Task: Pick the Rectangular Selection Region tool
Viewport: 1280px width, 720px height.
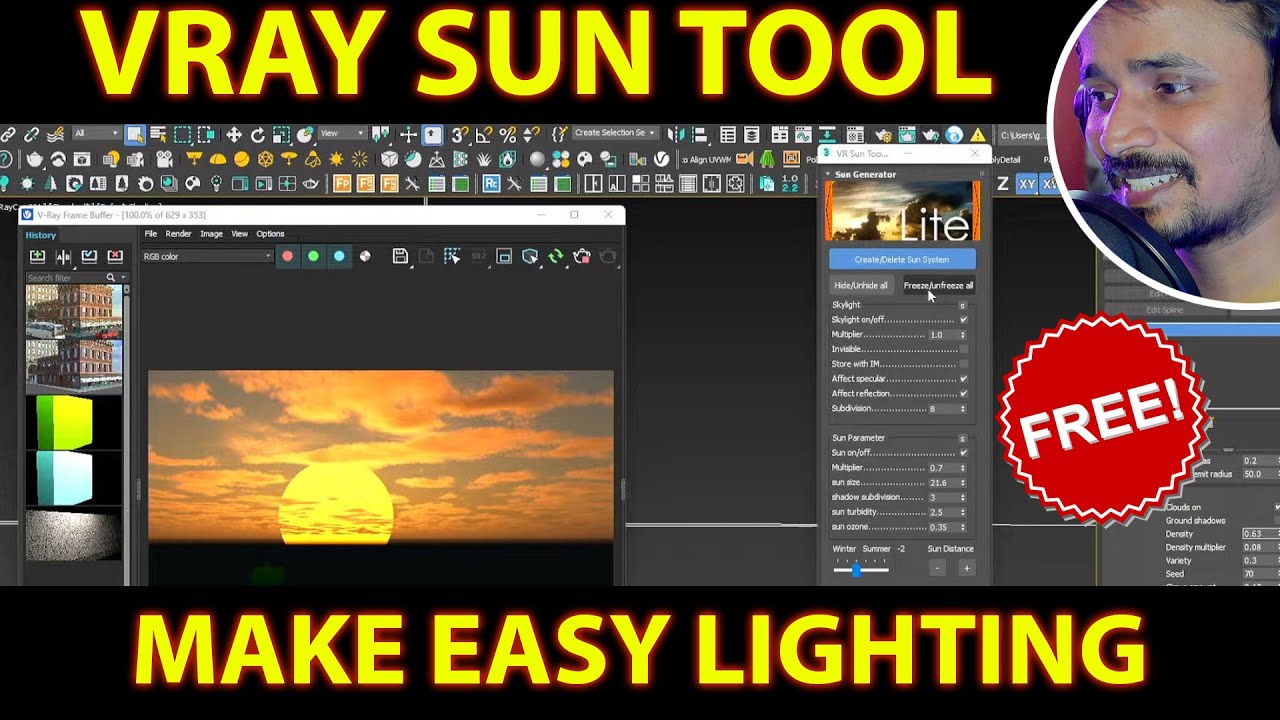Action: pyautogui.click(x=182, y=134)
